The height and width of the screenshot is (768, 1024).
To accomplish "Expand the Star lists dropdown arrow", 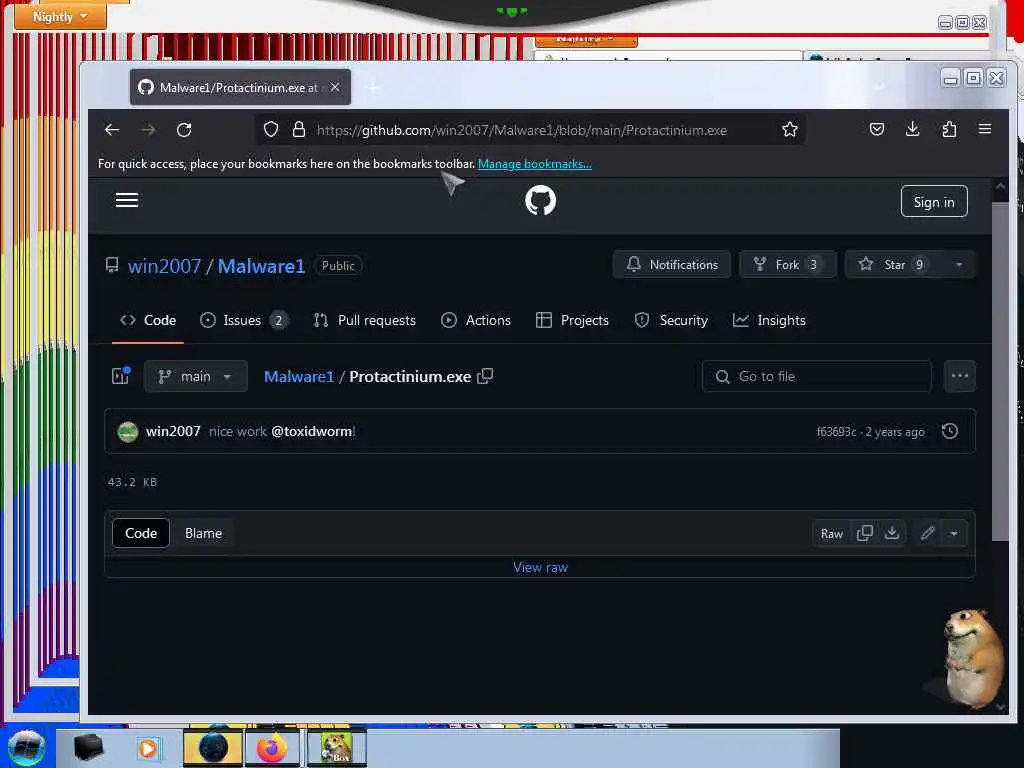I will 959,264.
